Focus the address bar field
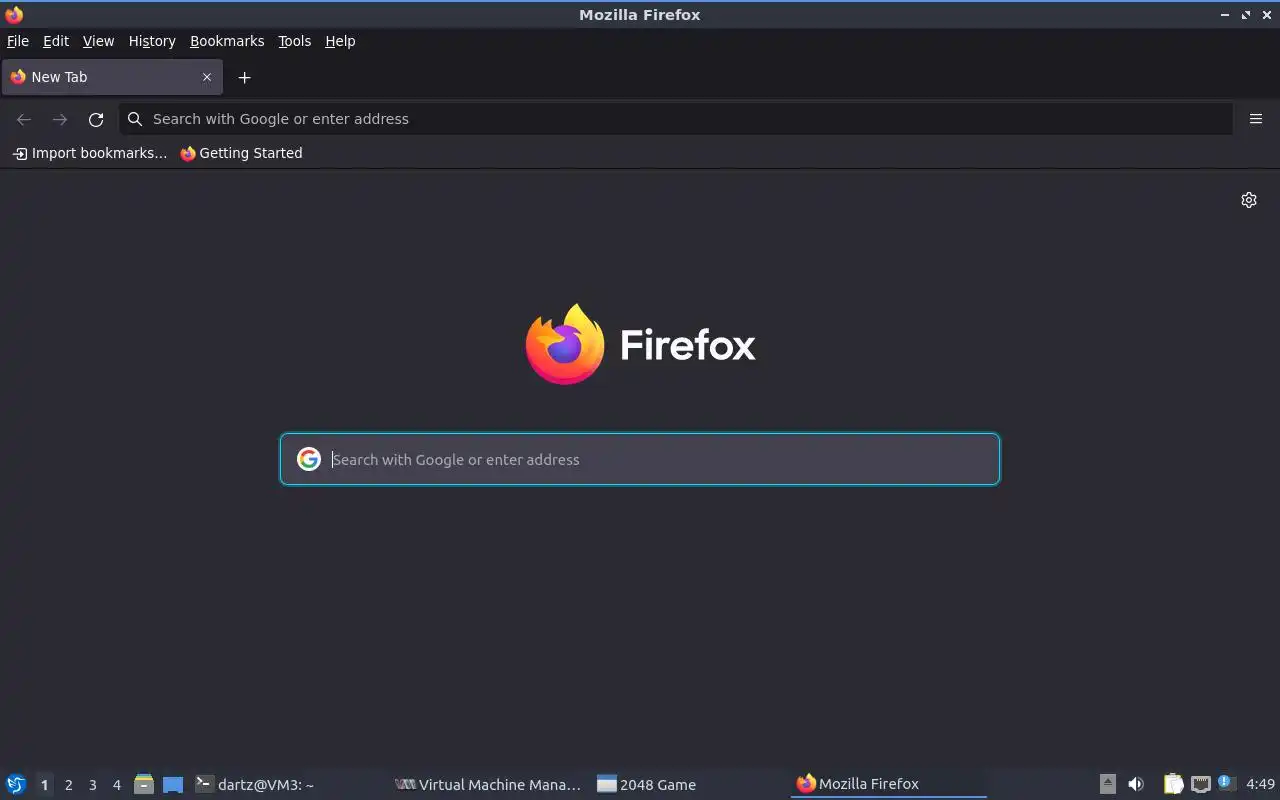The height and width of the screenshot is (800, 1280). (x=676, y=119)
